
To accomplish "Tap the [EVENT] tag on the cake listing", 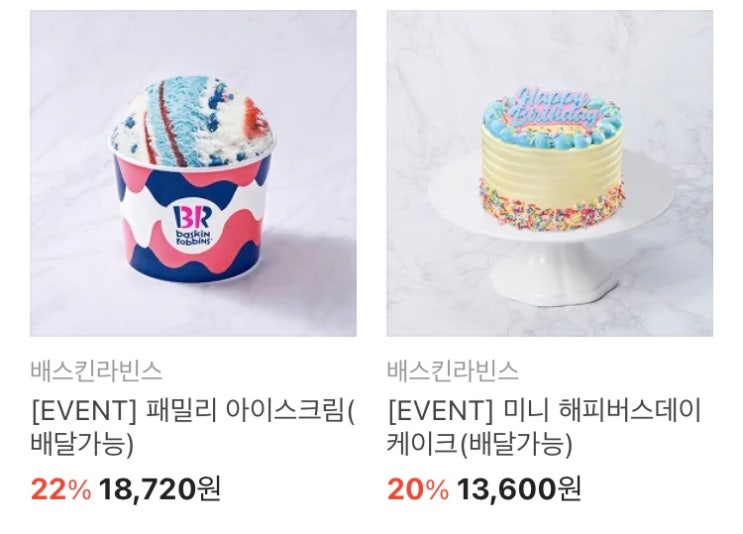I will point(440,411).
